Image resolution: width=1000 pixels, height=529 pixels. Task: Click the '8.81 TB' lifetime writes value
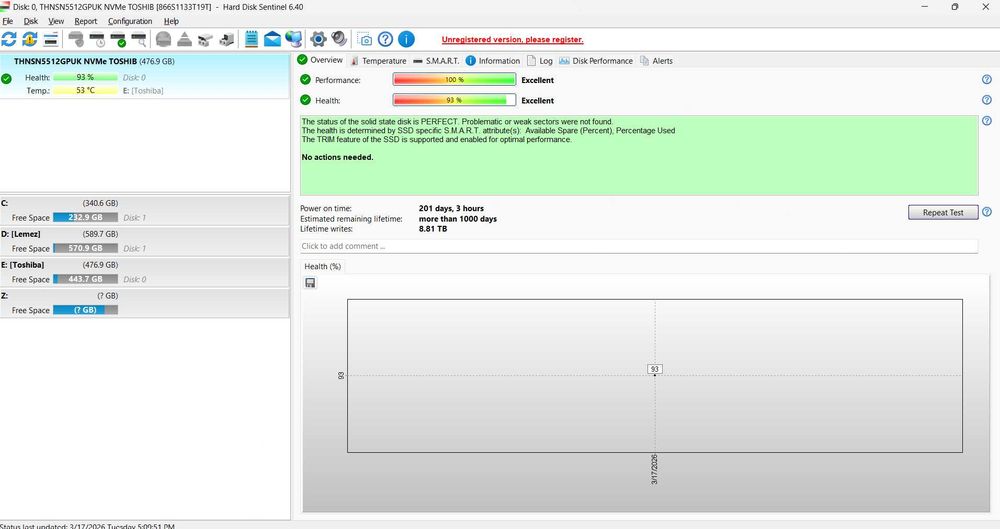pyautogui.click(x=432, y=228)
